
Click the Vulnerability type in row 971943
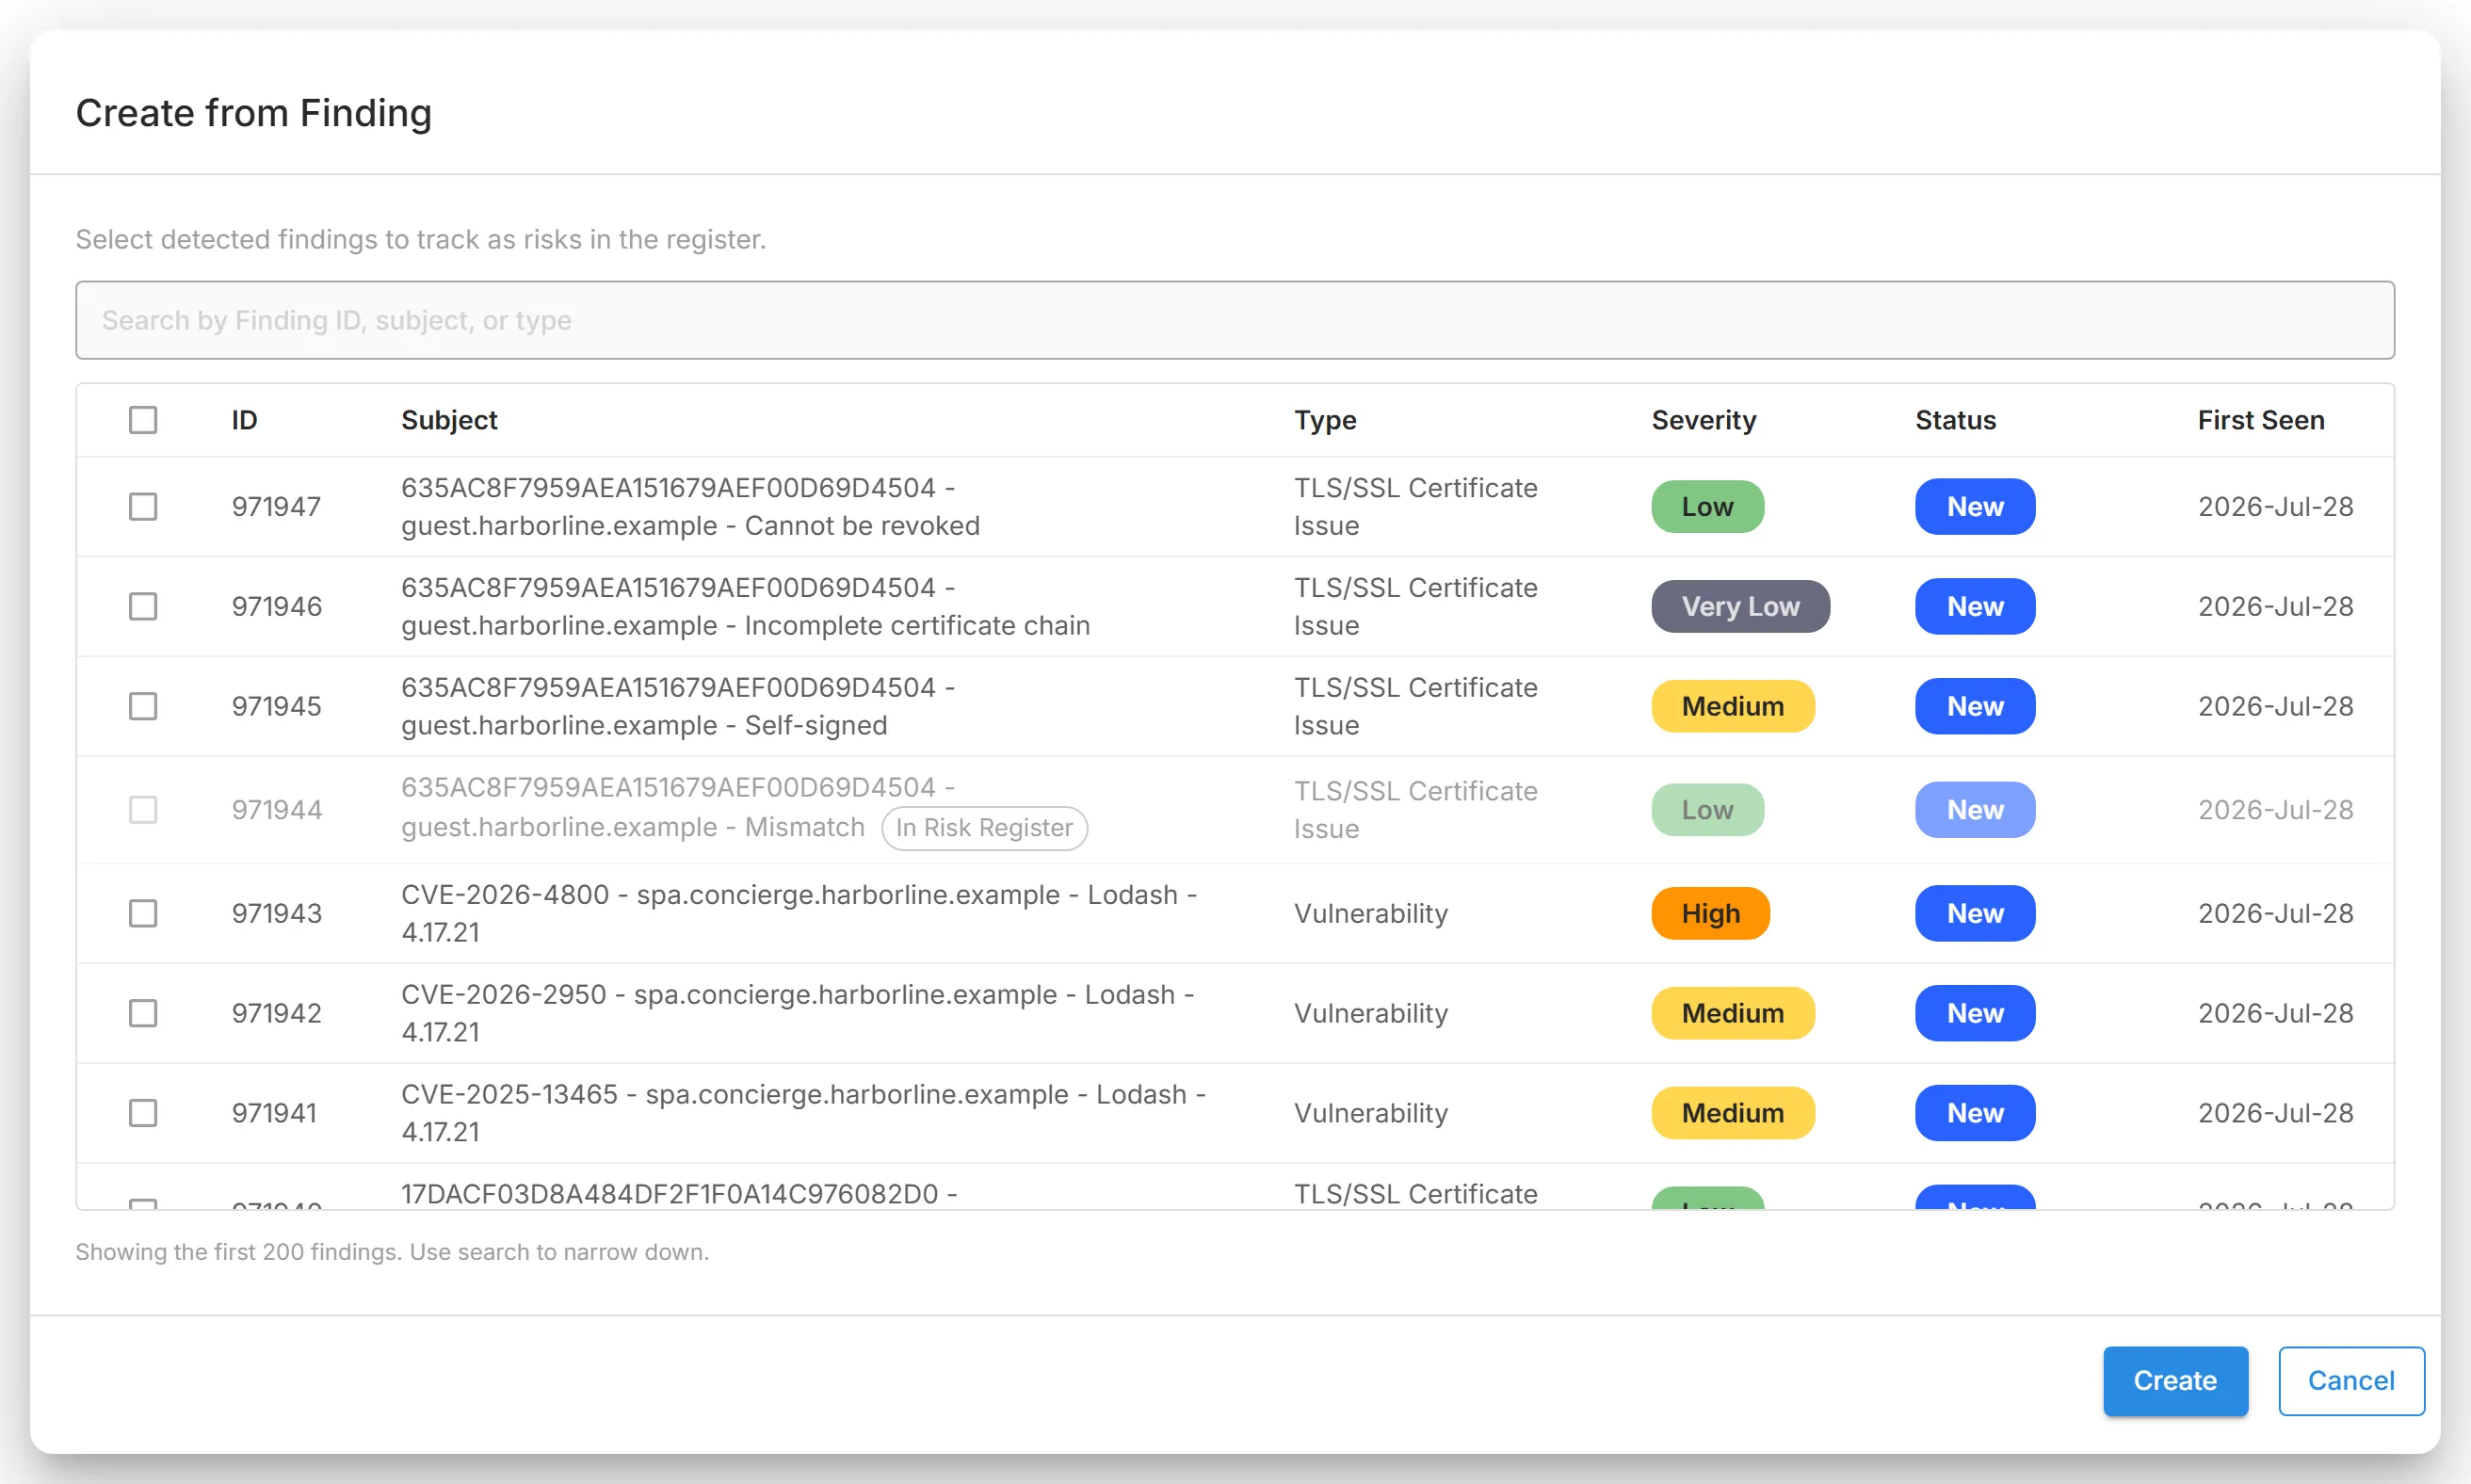[x=1371, y=913]
